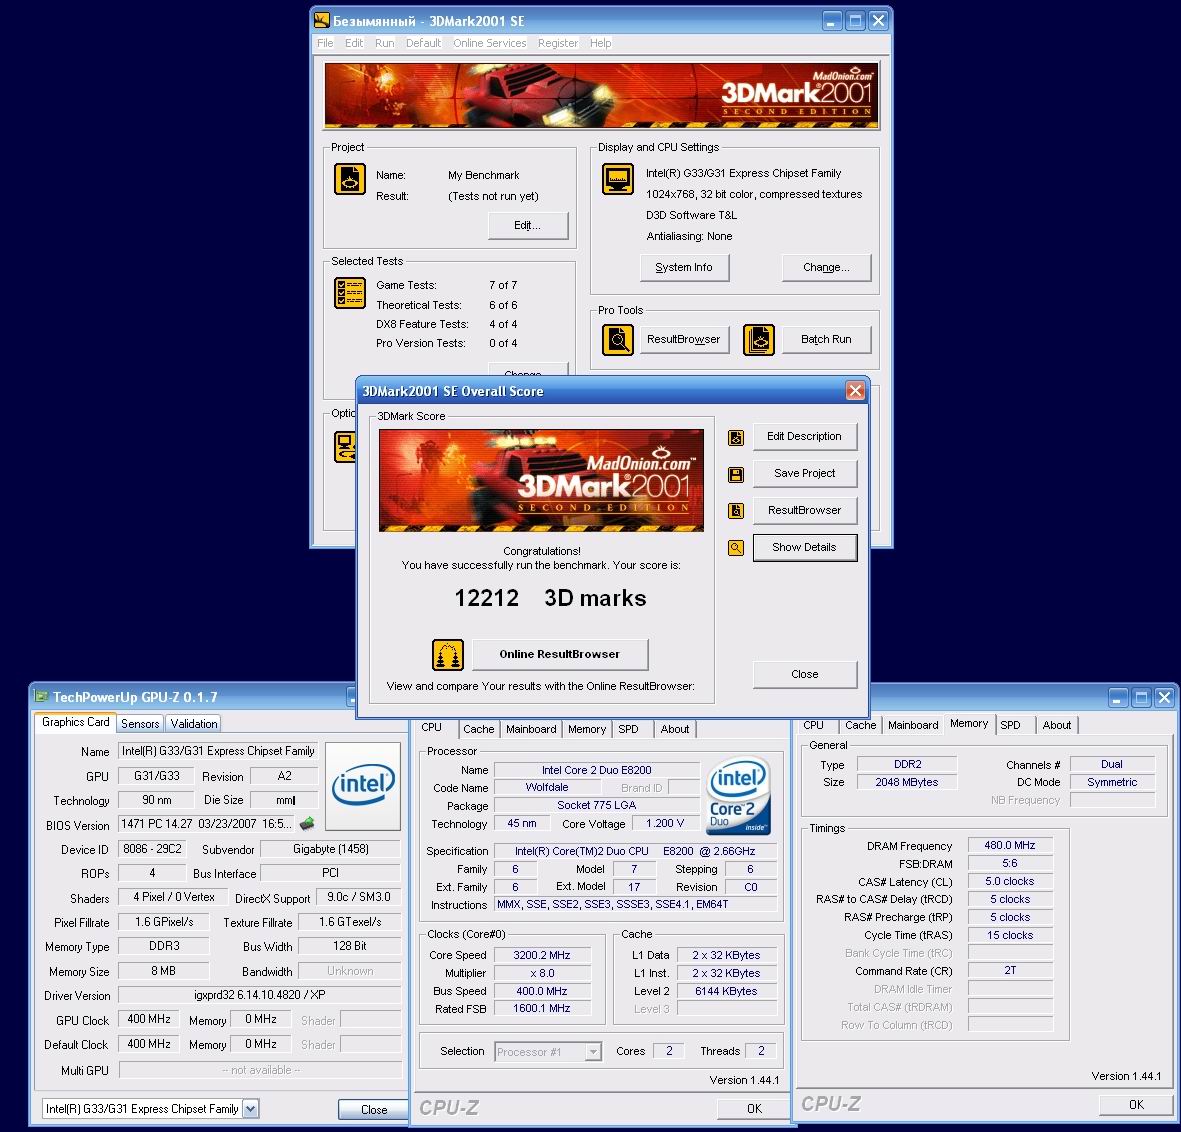Click the Pro Tools ResultBrowser magnifier icon
The image size is (1181, 1132).
pyautogui.click(x=618, y=340)
